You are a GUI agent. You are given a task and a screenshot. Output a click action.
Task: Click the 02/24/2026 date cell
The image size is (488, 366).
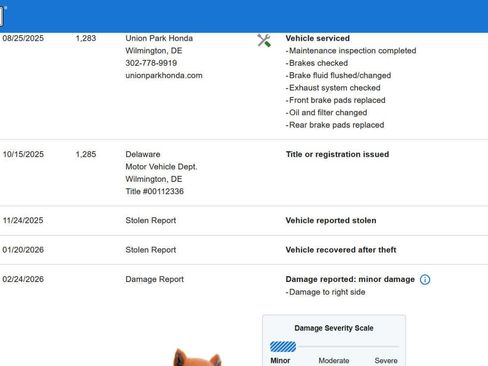(23, 279)
